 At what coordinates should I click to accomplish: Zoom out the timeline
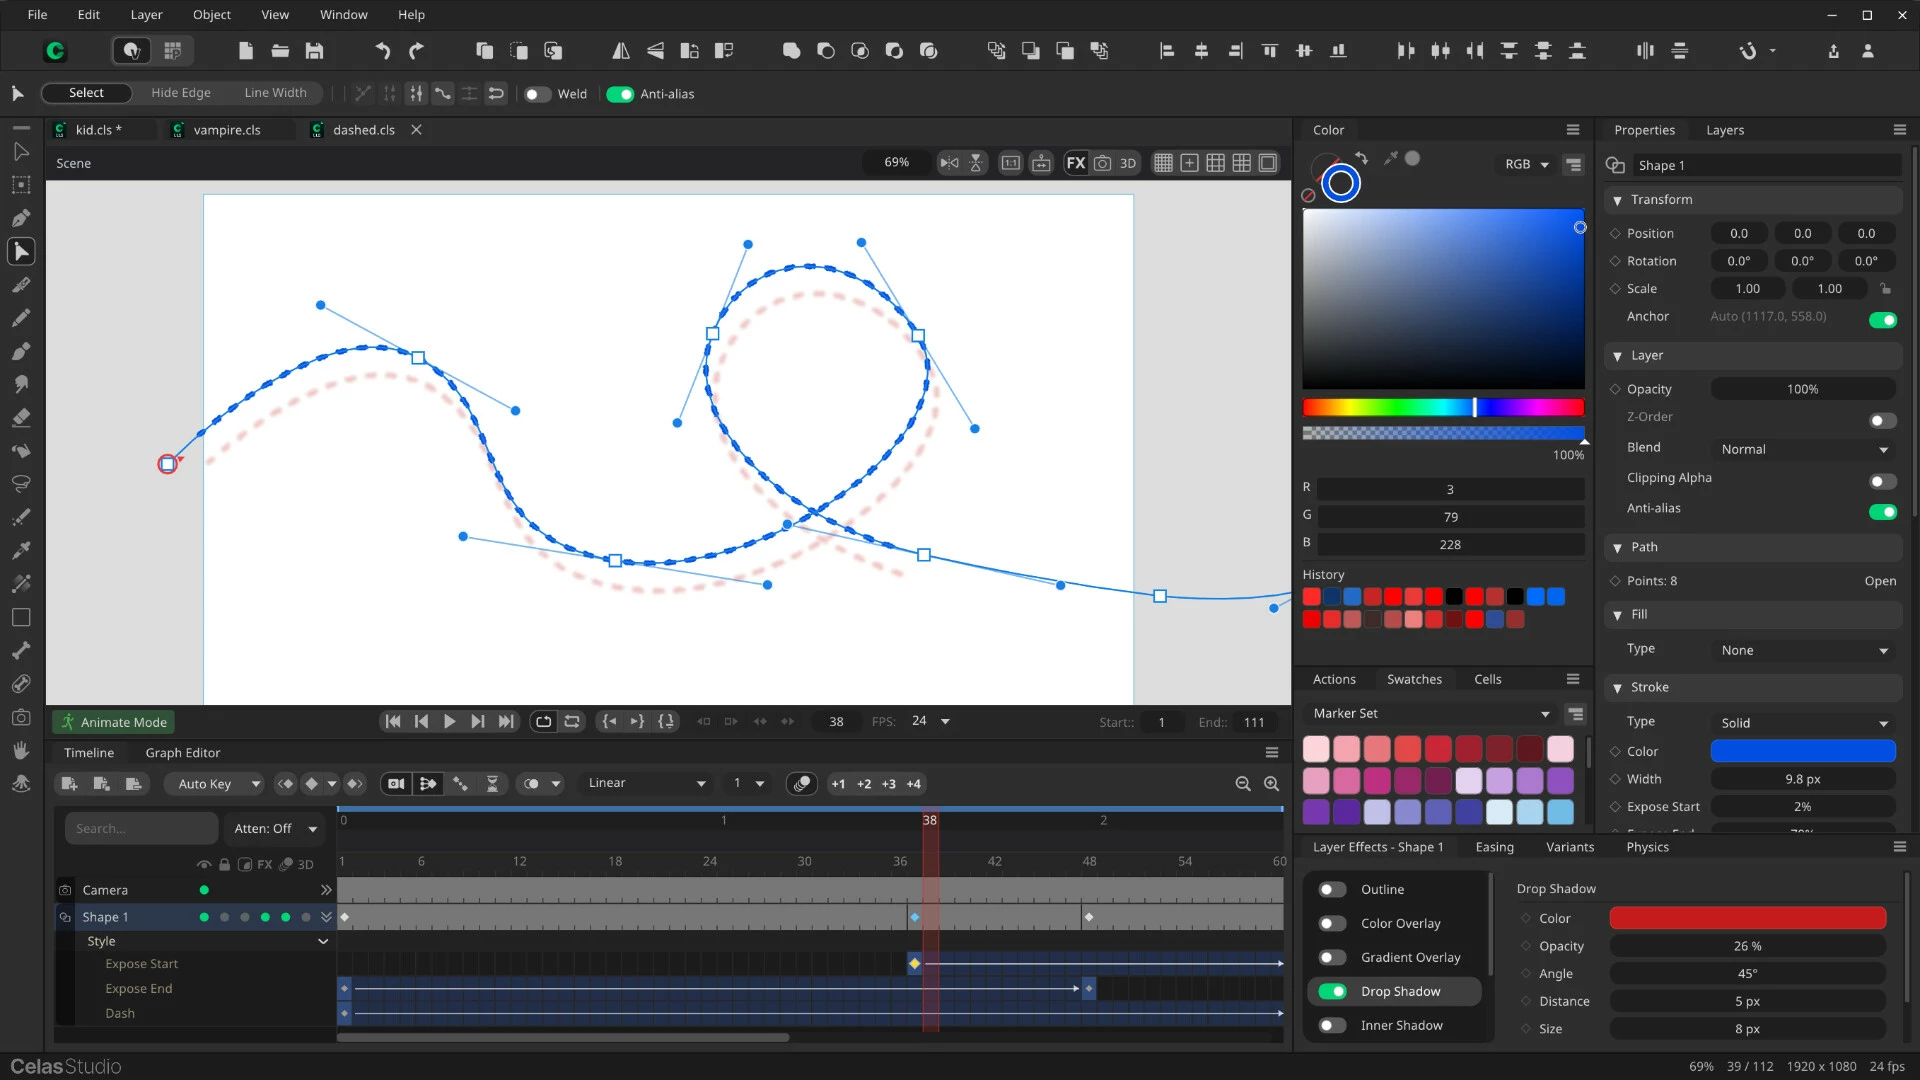pos(1243,784)
